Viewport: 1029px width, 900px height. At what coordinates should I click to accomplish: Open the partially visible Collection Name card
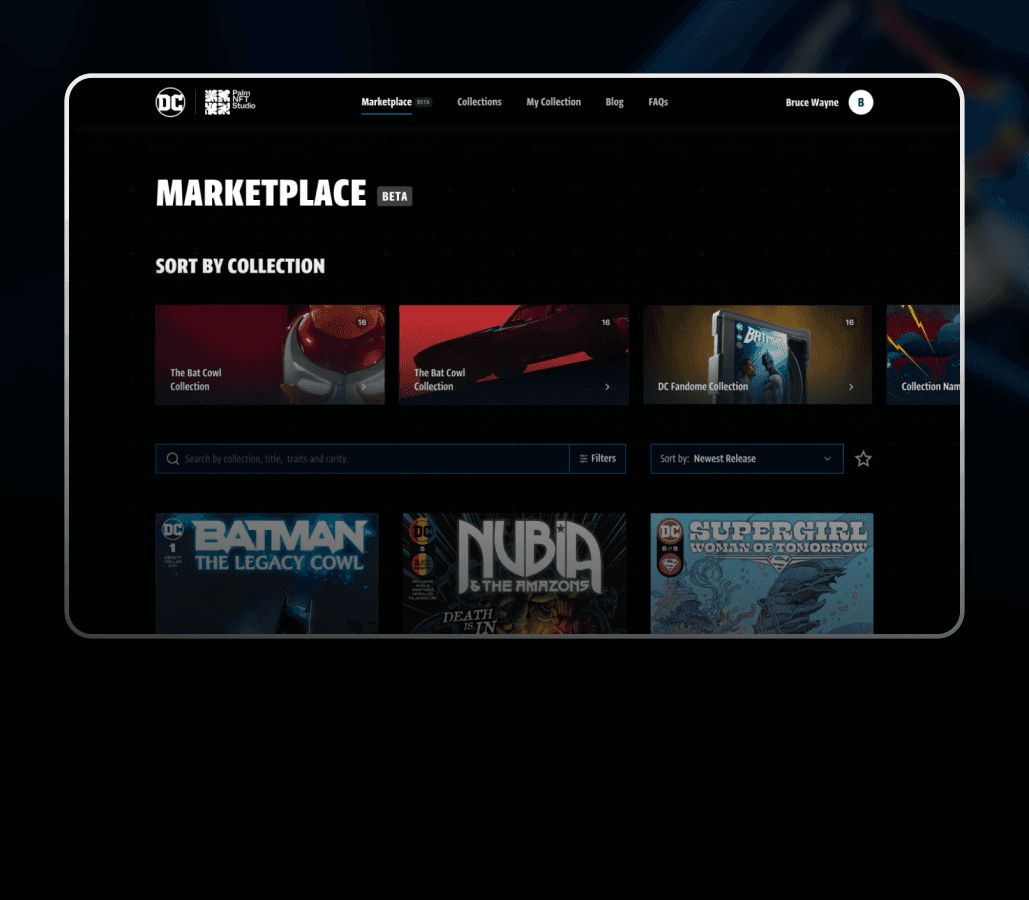coord(923,354)
